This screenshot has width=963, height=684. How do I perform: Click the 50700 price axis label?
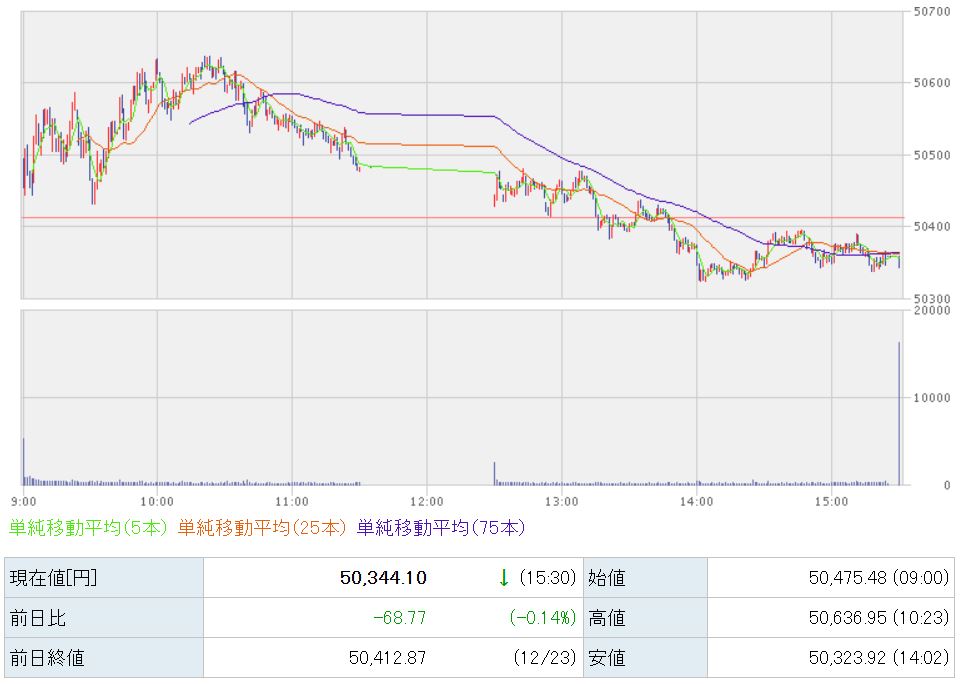[931, 12]
